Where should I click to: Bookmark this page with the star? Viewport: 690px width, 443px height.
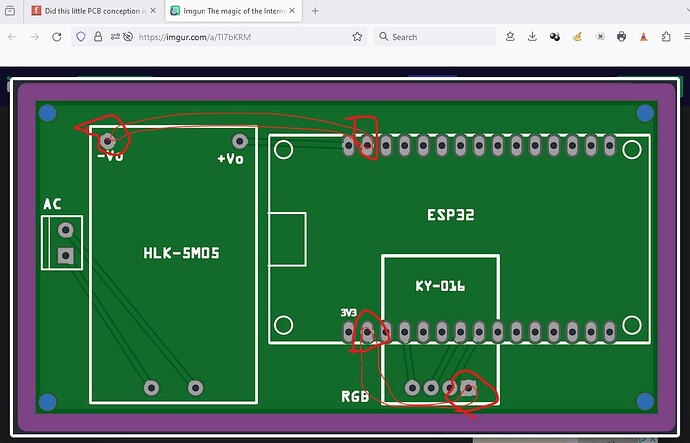pos(357,37)
